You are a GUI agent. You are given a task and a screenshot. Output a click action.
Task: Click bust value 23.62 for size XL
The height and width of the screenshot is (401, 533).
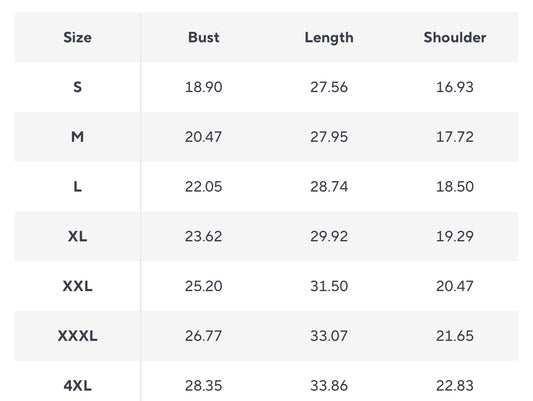(204, 236)
